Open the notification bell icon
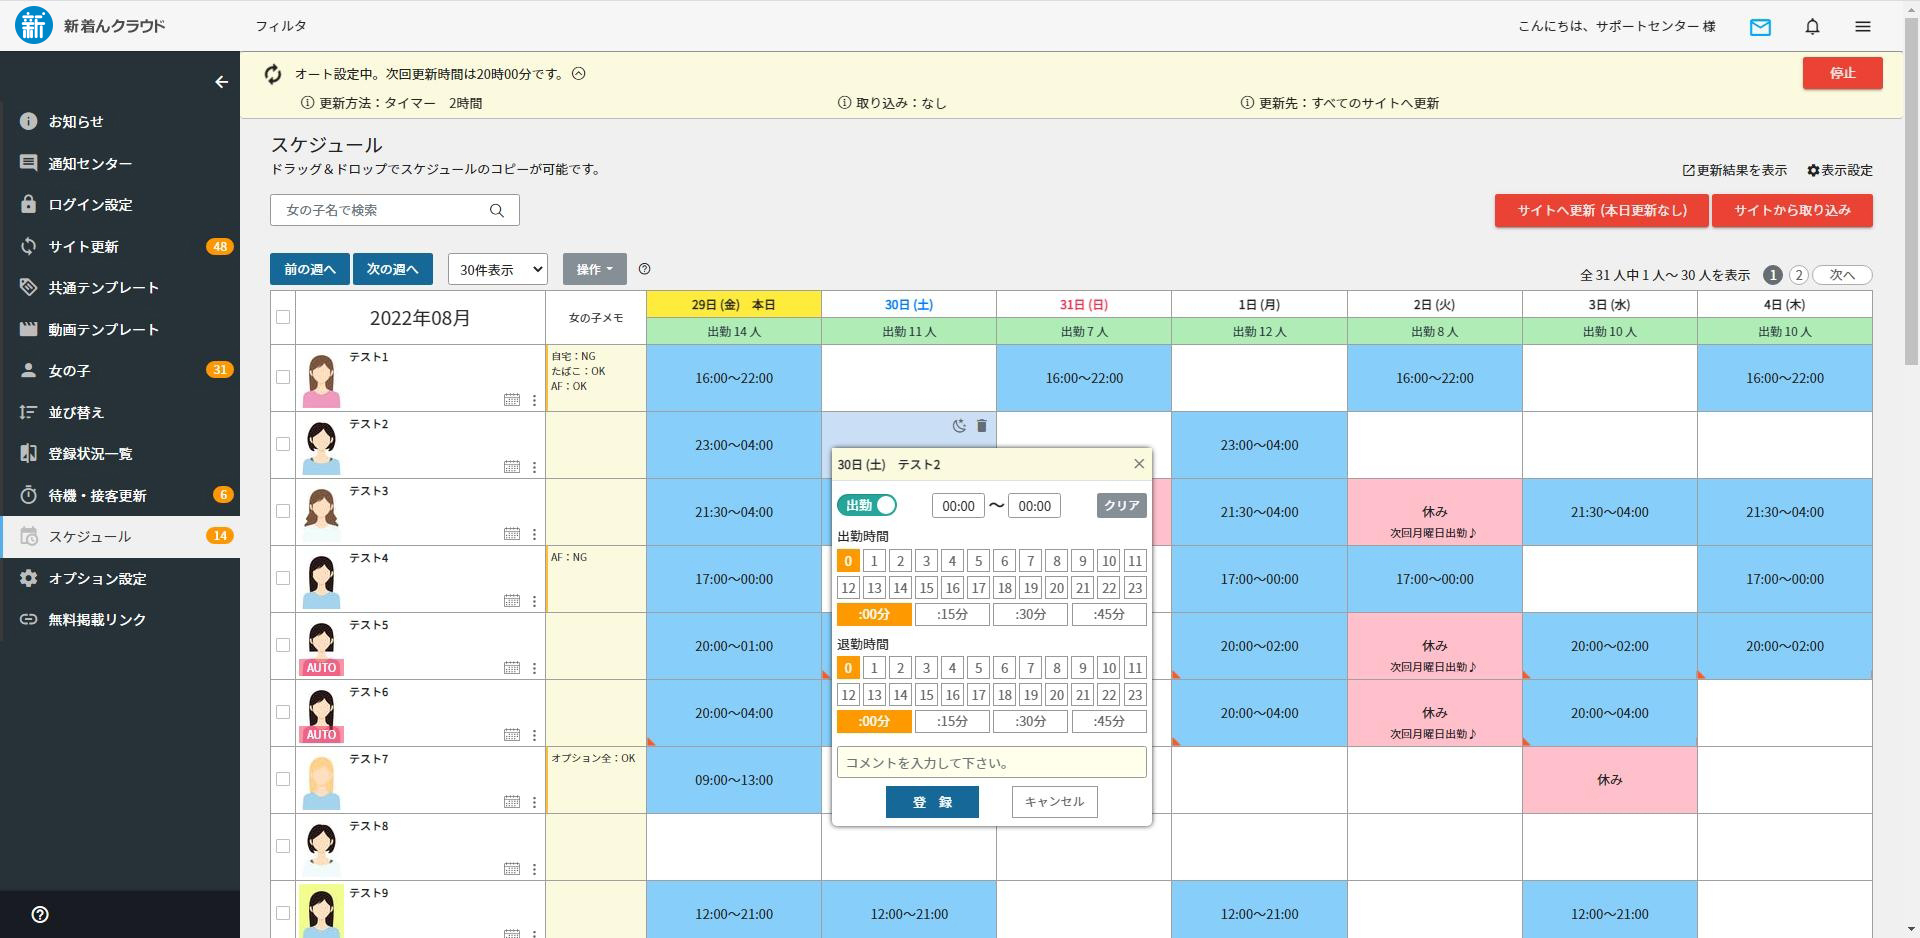Viewport: 1920px width, 938px height. click(x=1812, y=27)
